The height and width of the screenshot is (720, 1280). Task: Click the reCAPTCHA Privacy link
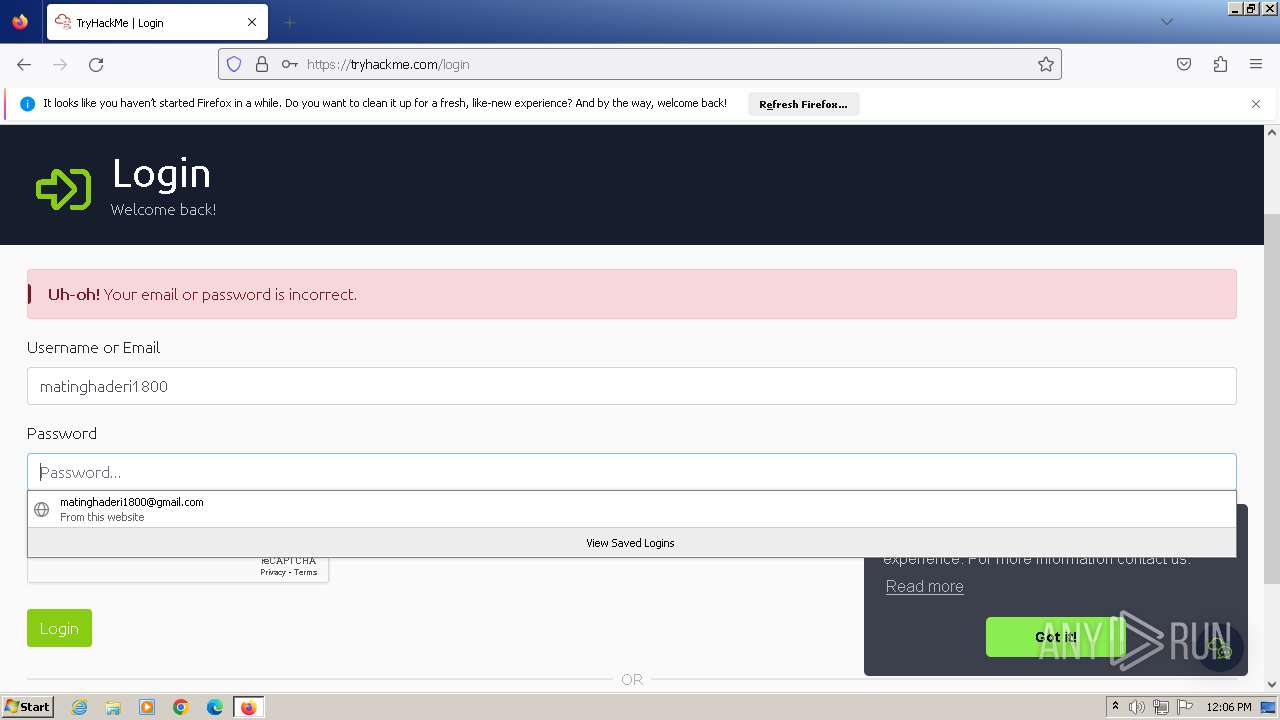[273, 572]
